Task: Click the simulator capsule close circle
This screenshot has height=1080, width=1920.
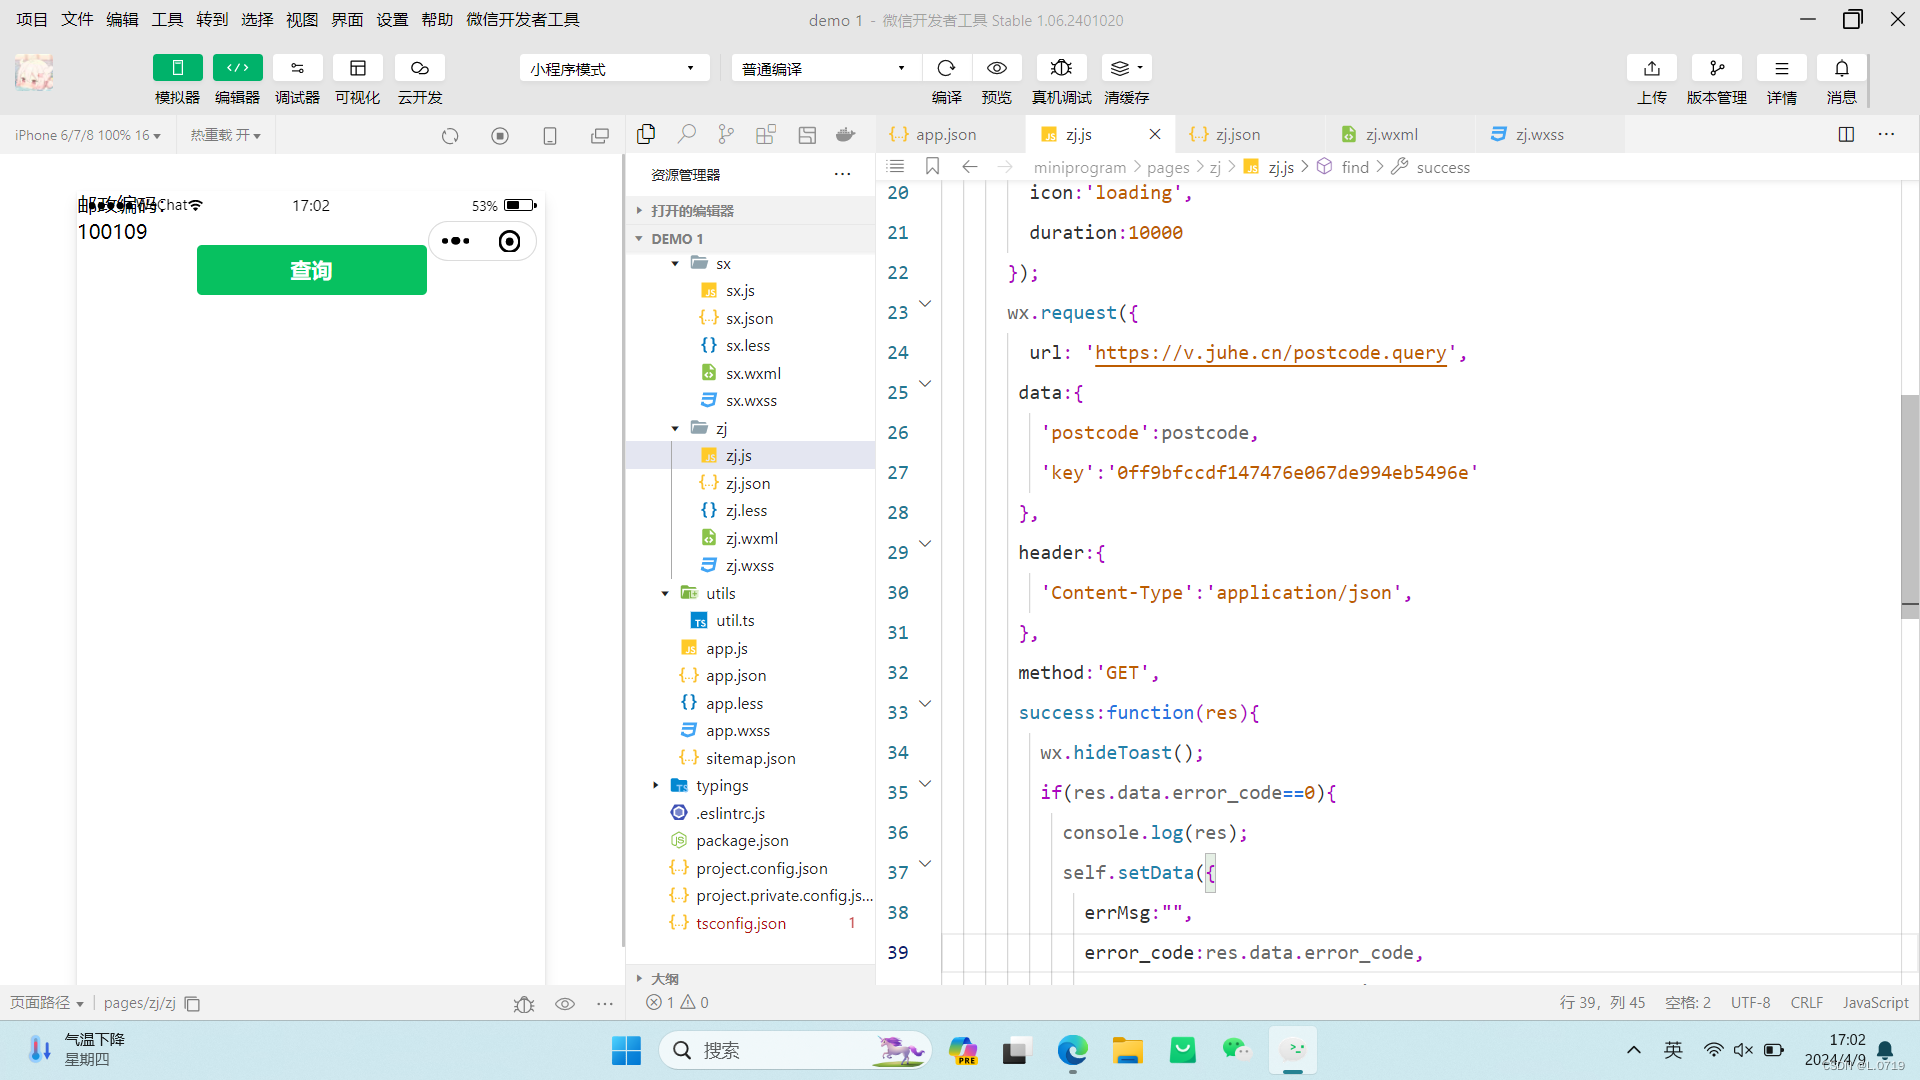Action: 509,241
